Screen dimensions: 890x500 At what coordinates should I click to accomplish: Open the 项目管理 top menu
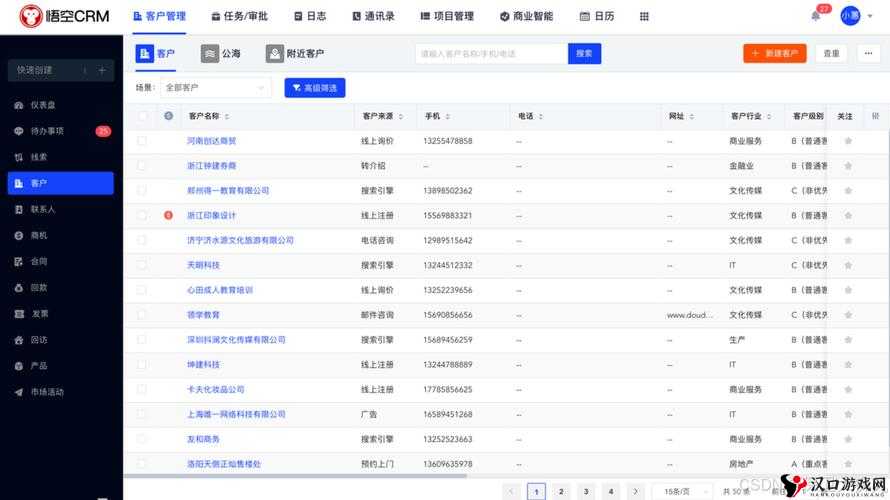(x=447, y=16)
